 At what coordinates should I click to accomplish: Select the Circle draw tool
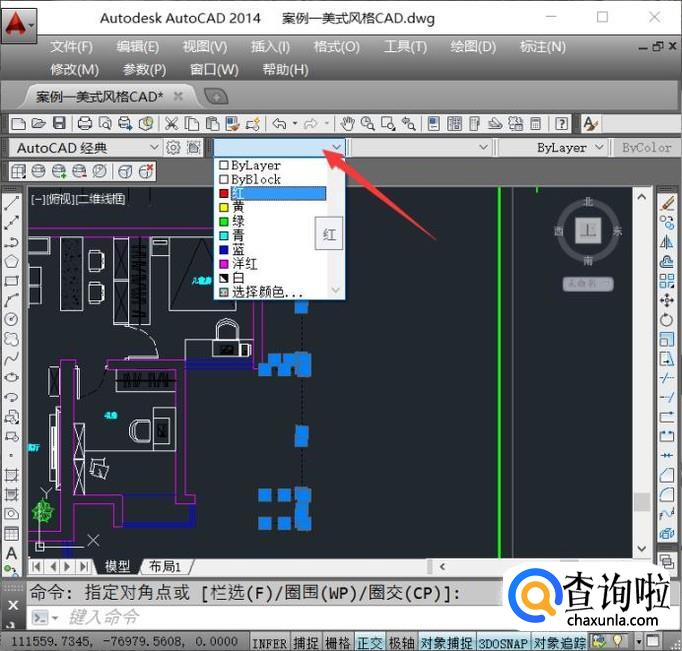(12, 319)
